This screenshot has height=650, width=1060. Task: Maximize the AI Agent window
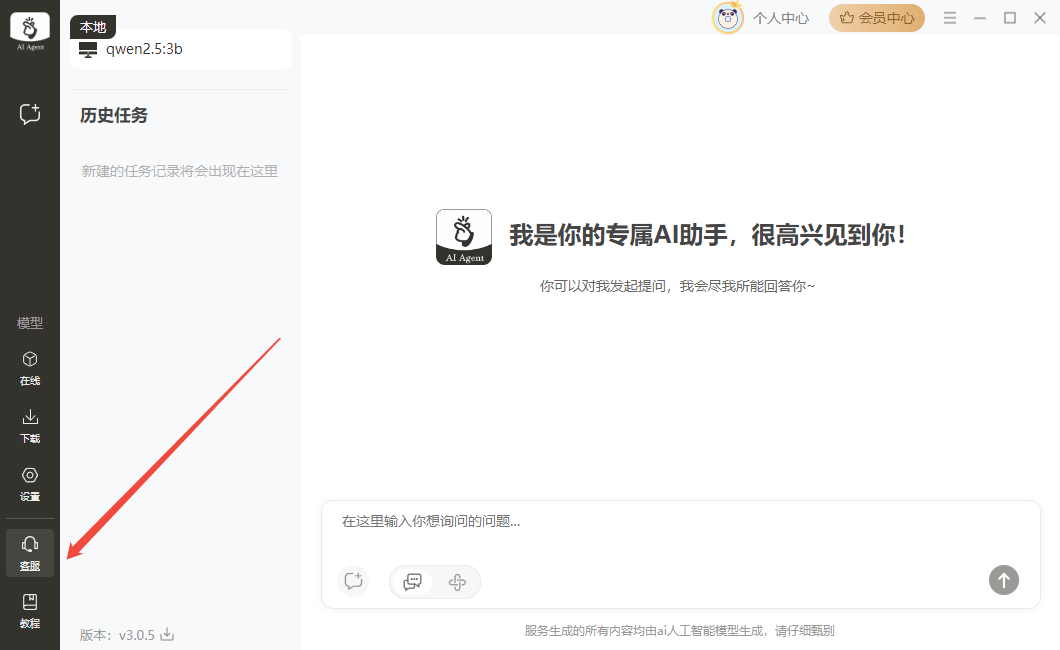[1010, 18]
